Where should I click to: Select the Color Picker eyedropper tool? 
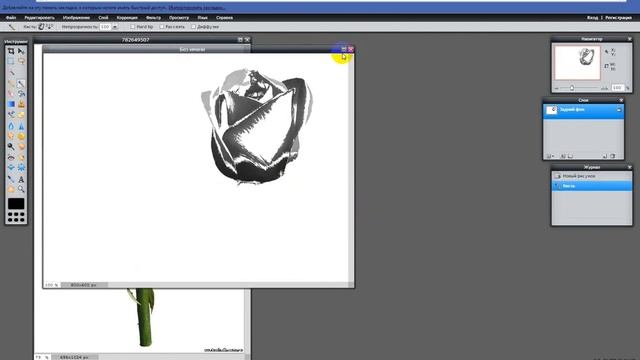pyautogui.click(x=11, y=179)
